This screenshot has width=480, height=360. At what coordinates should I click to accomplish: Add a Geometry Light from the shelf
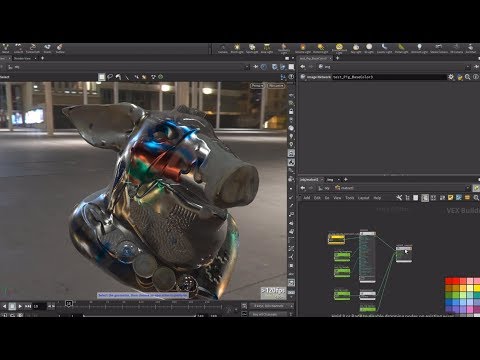click(284, 49)
